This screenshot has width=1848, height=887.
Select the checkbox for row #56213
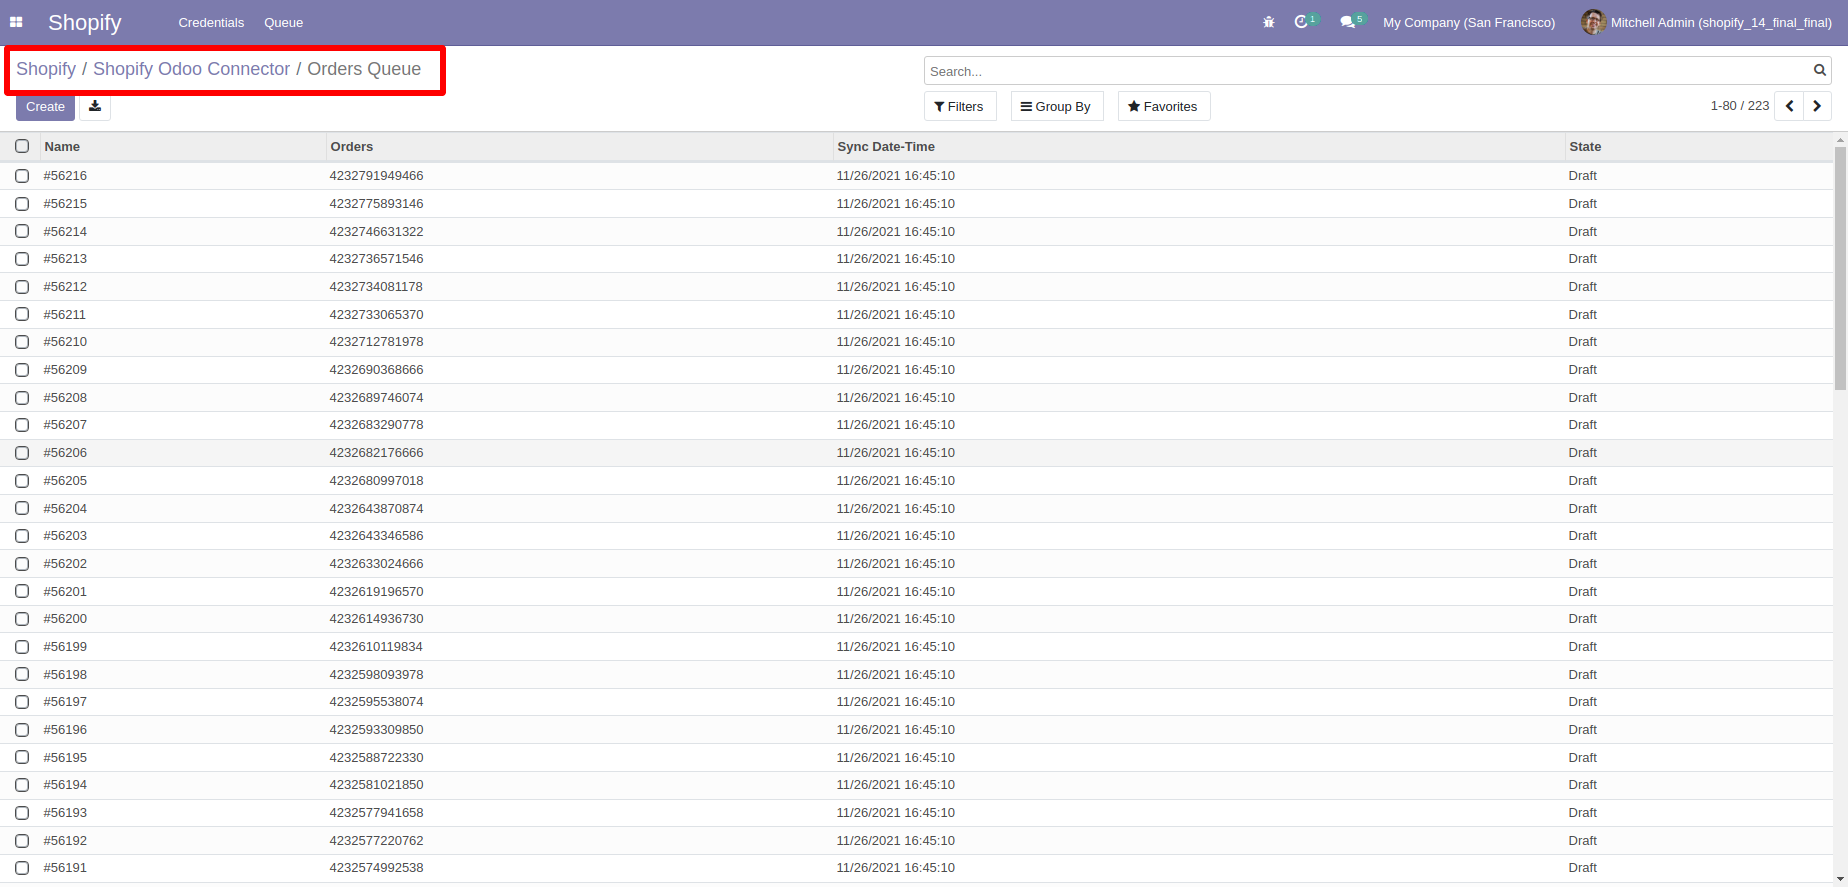(22, 259)
